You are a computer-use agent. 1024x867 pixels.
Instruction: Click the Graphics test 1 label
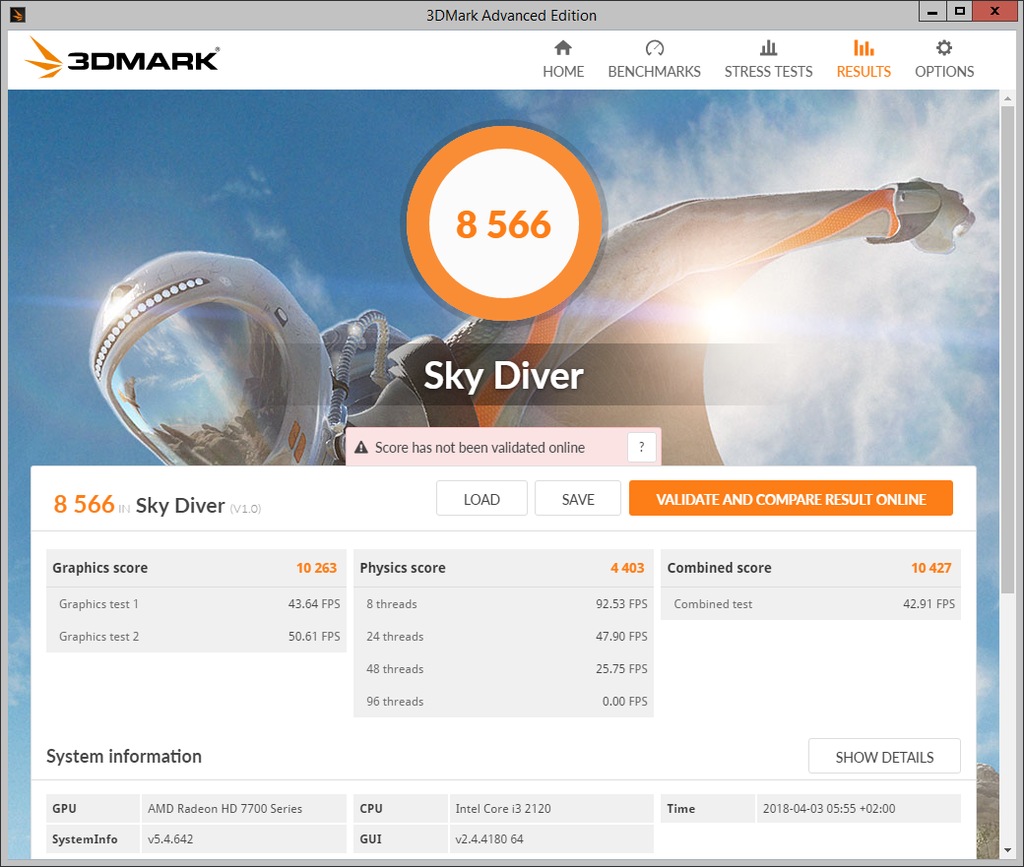tap(99, 604)
